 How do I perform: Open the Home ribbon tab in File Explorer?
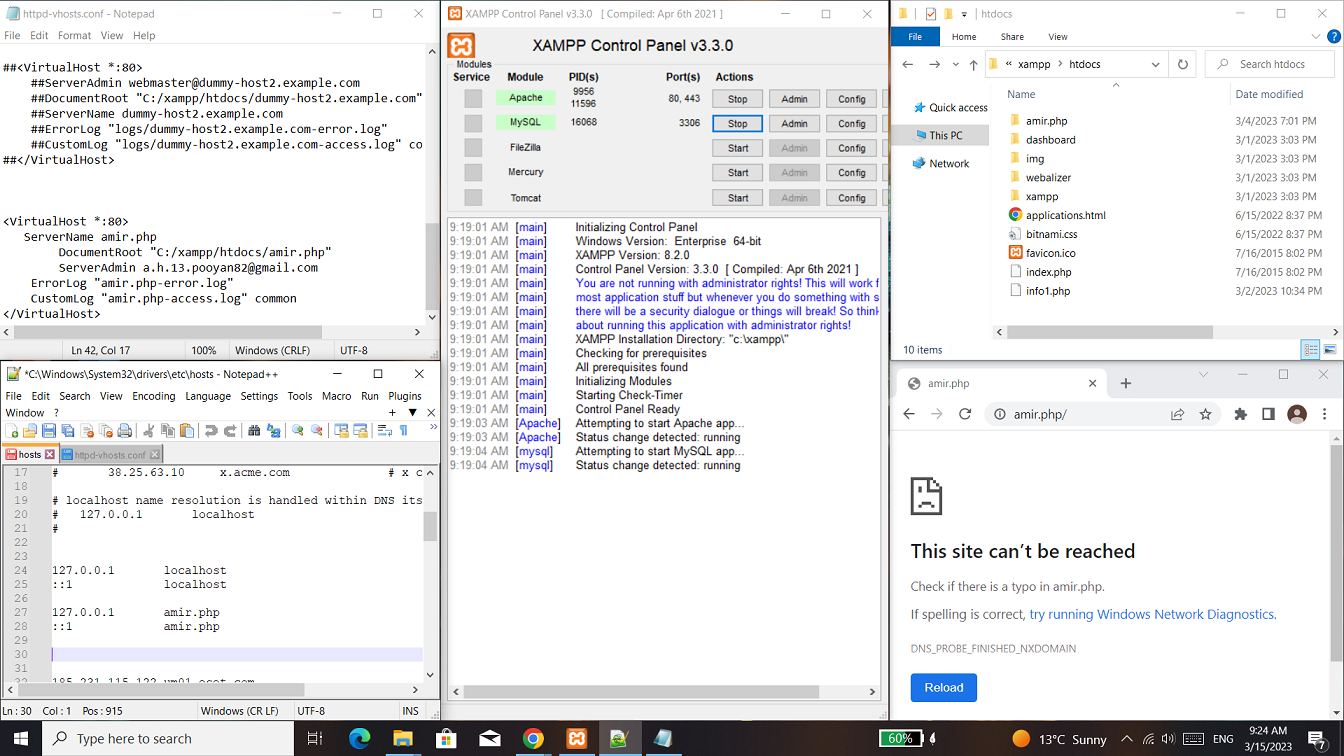tap(964, 37)
